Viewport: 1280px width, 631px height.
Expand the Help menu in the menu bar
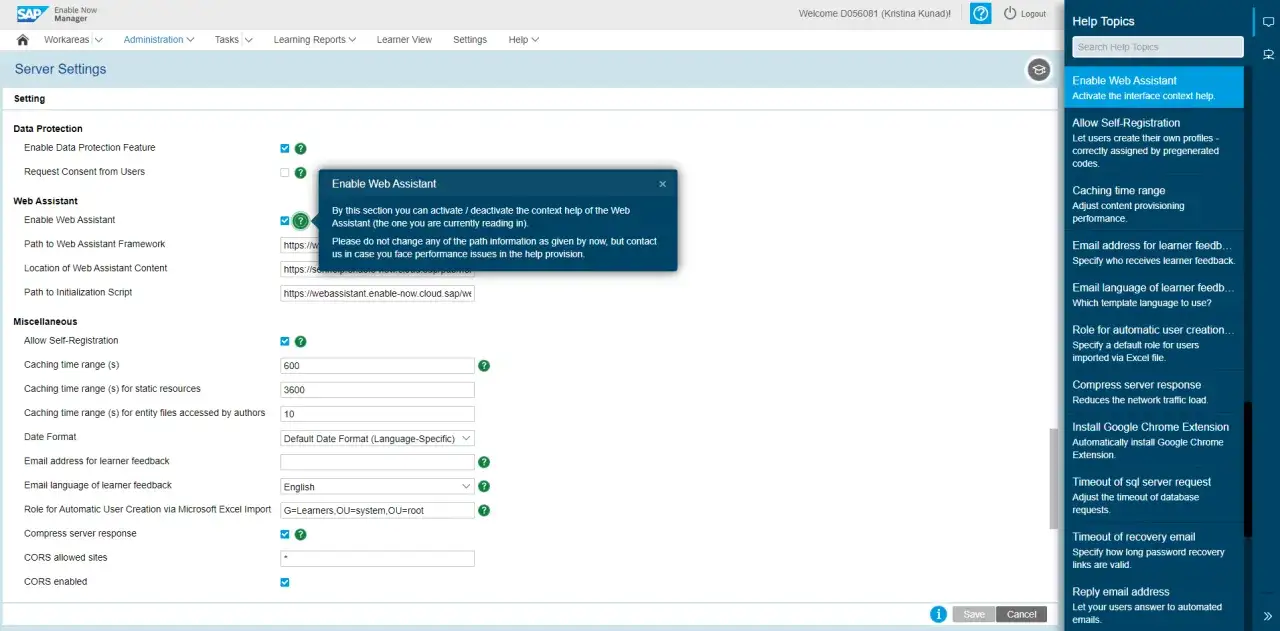coord(523,40)
